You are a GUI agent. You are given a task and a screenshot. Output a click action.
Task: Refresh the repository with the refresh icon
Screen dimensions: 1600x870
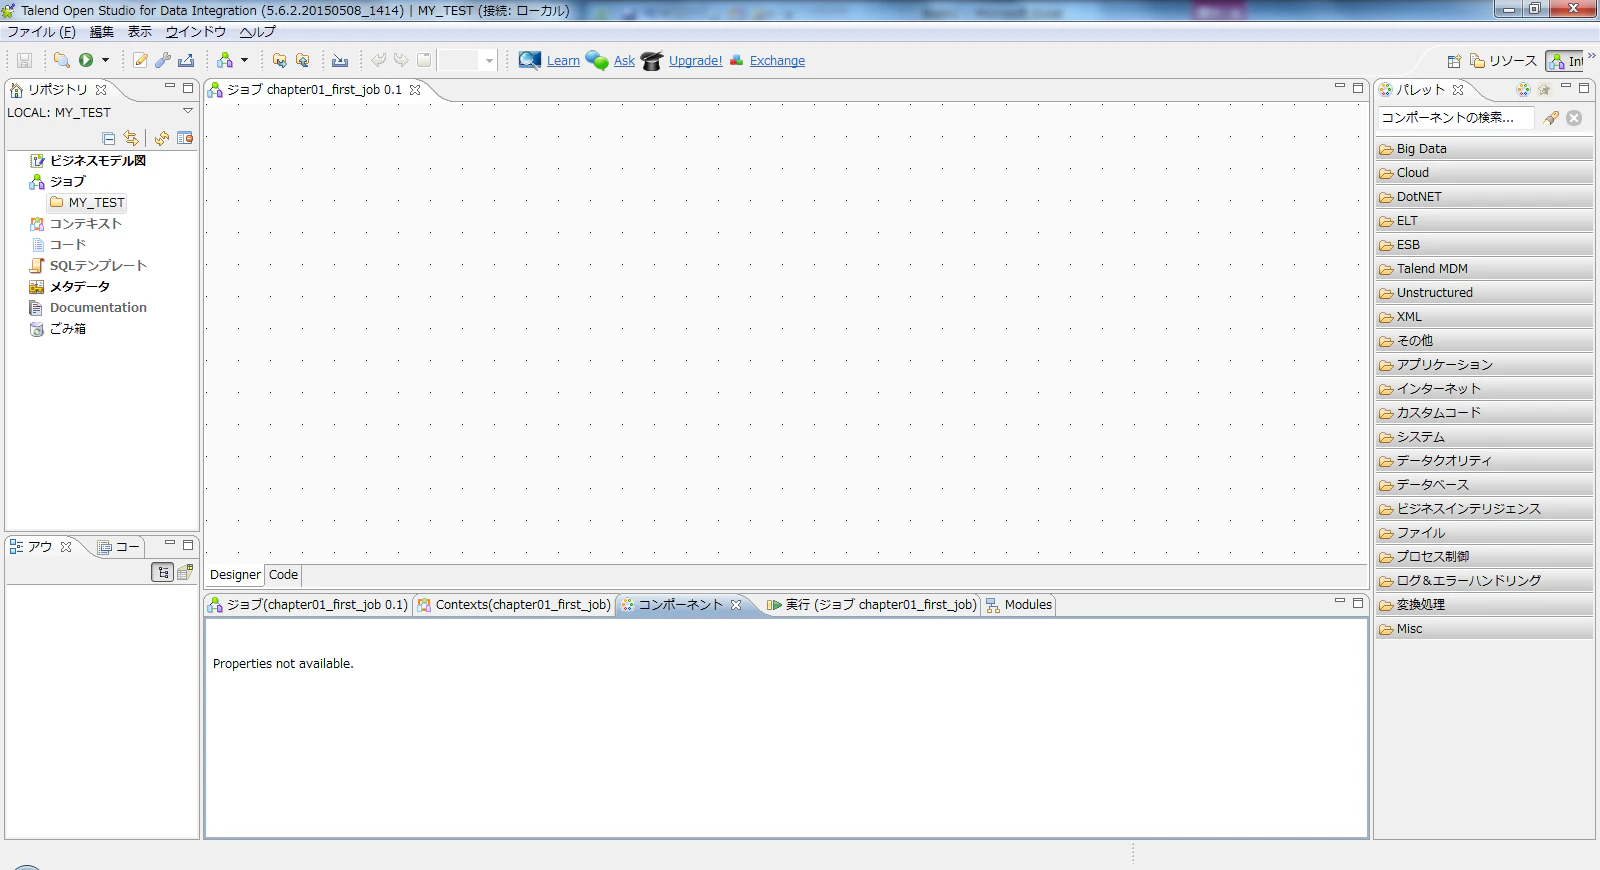pos(162,138)
